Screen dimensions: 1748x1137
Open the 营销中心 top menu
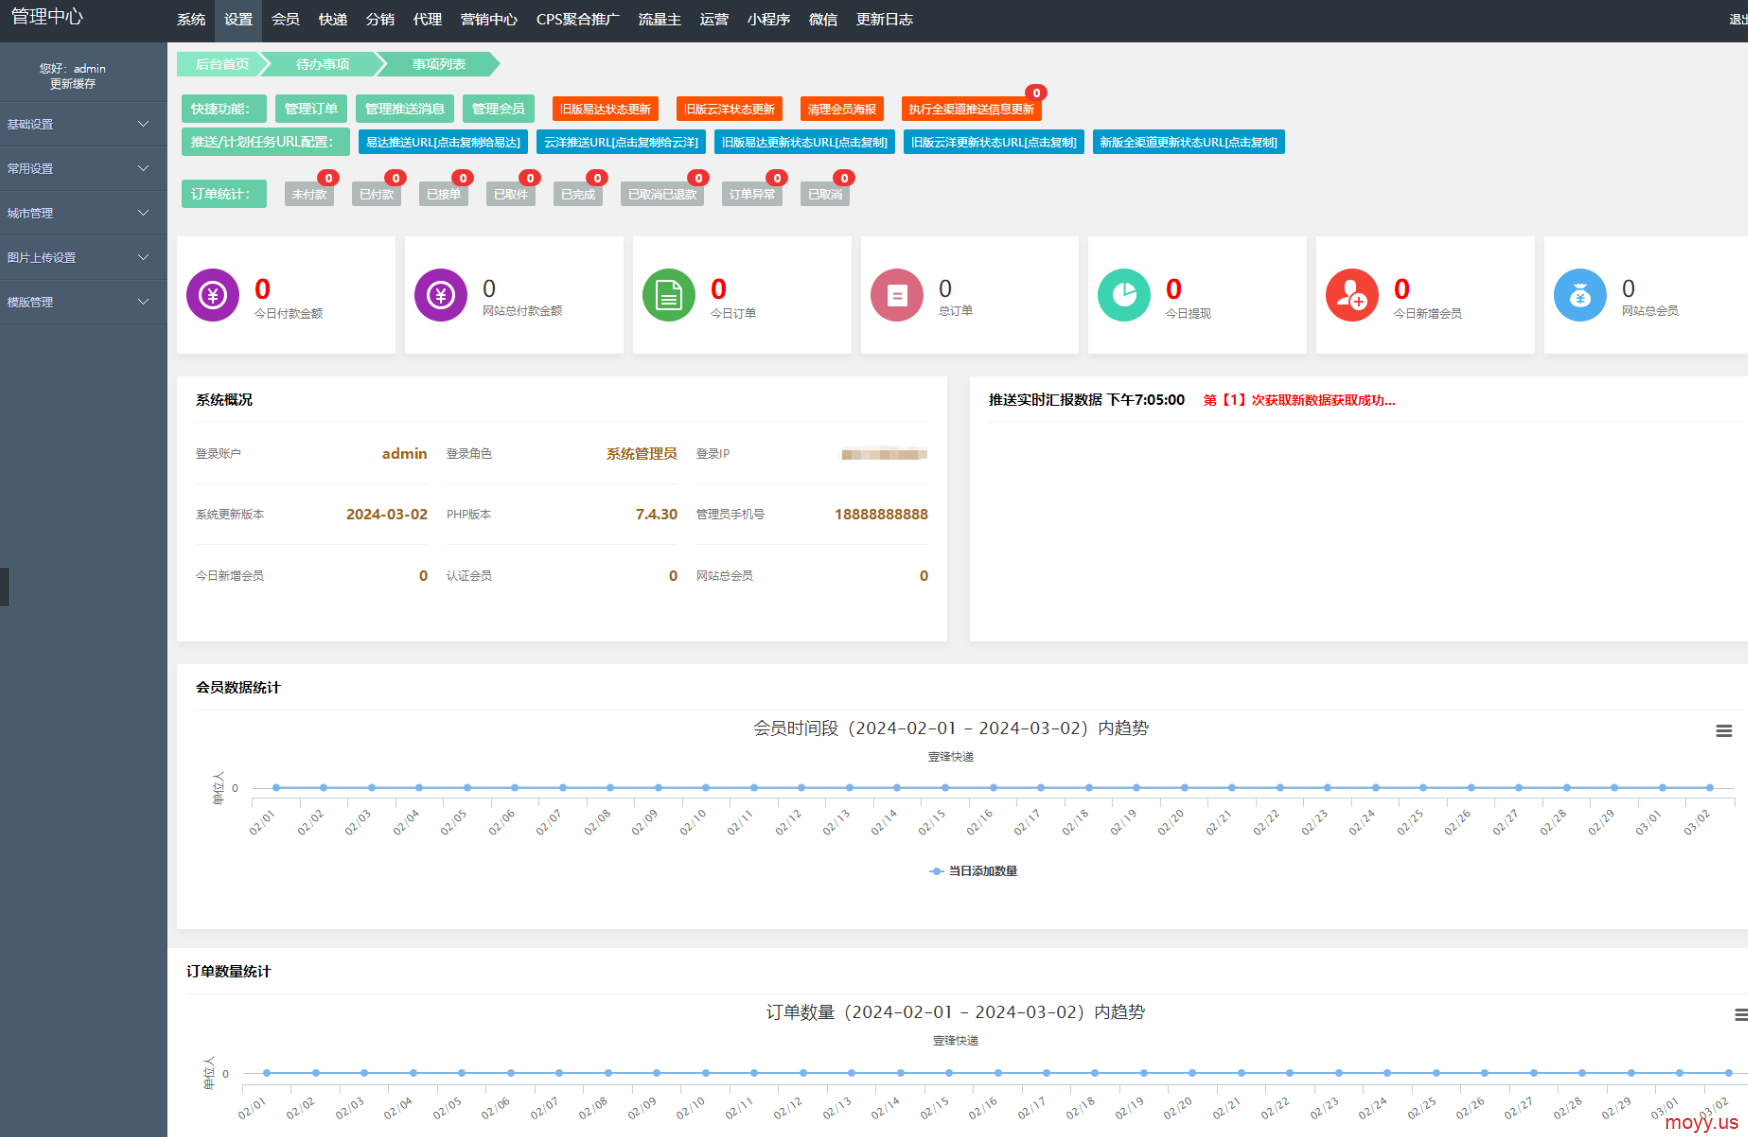pyautogui.click(x=489, y=20)
